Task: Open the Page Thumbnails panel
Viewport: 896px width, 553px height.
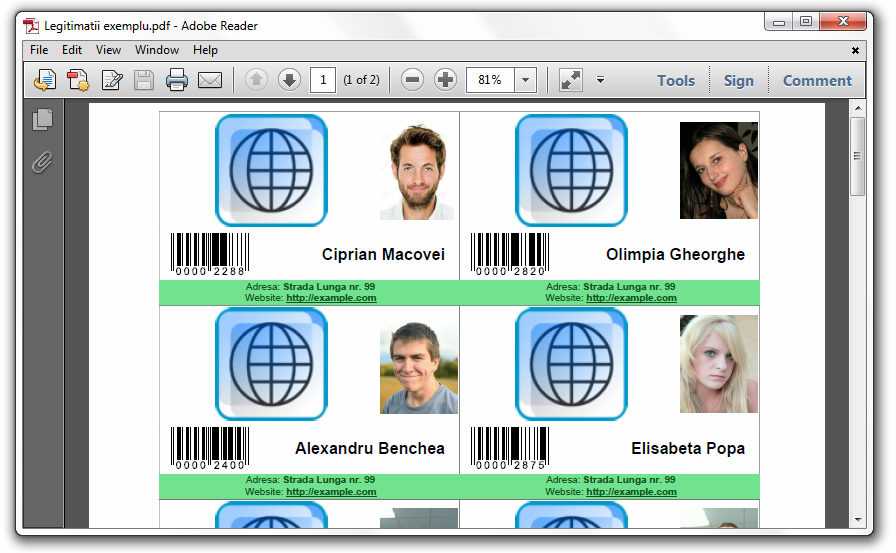Action: pos(42,120)
